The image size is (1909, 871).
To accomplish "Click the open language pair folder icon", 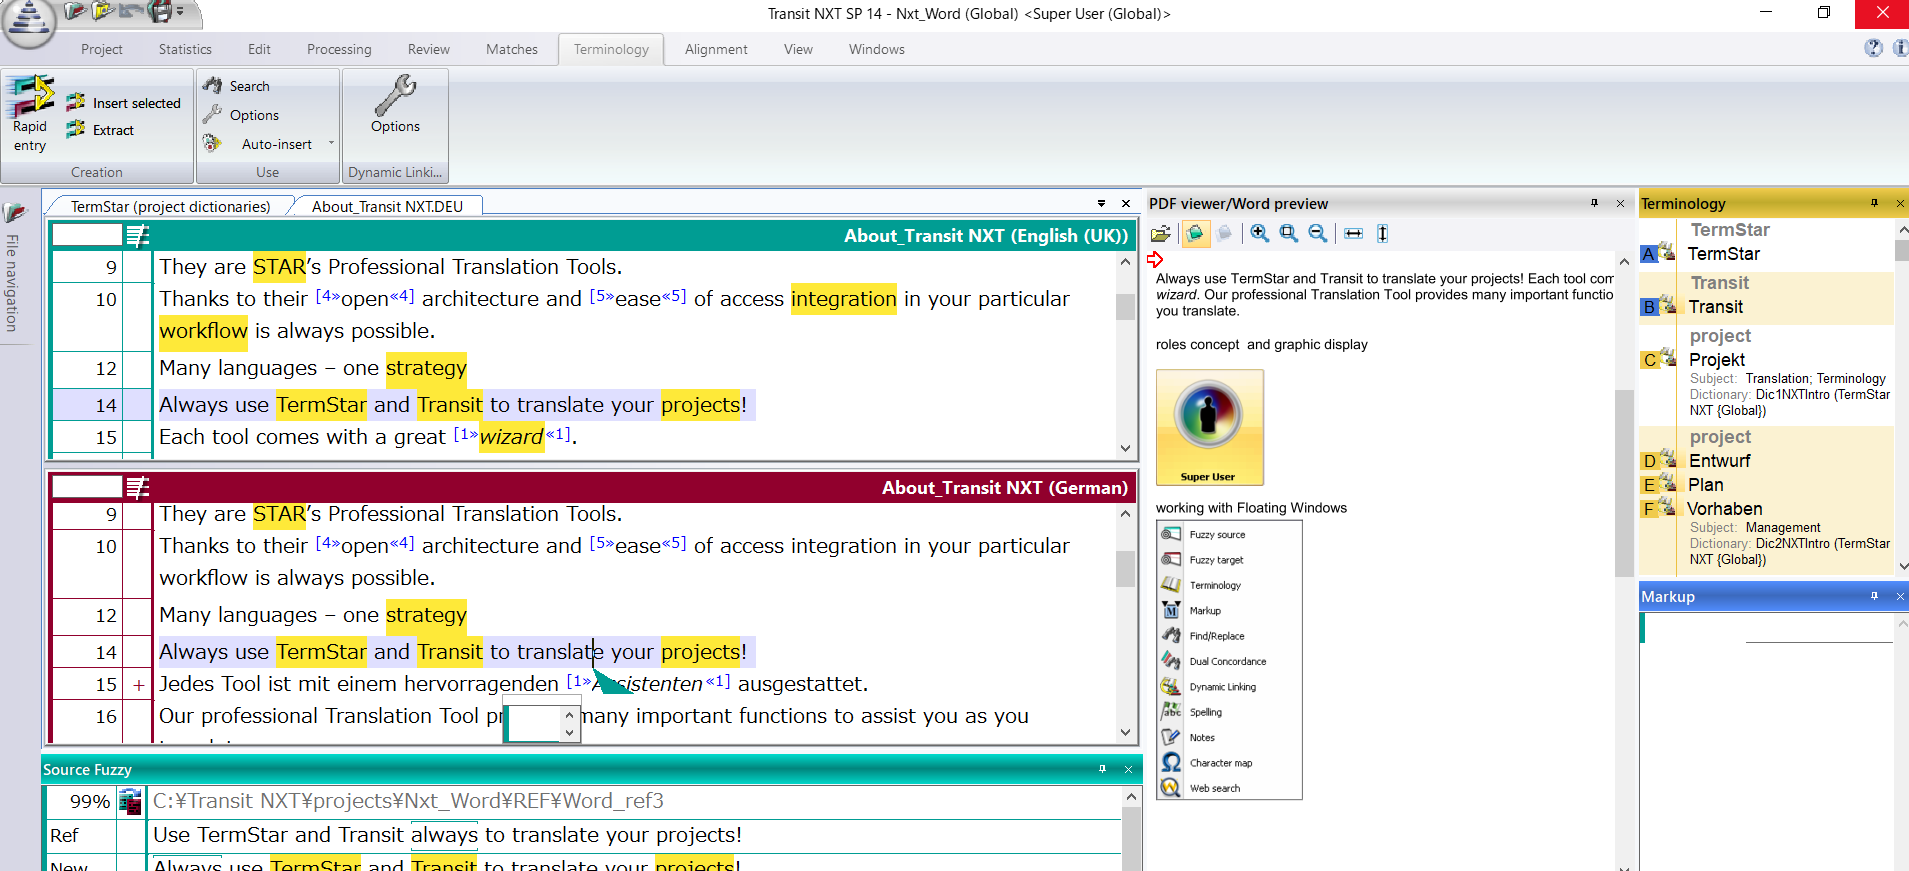I will 103,12.
